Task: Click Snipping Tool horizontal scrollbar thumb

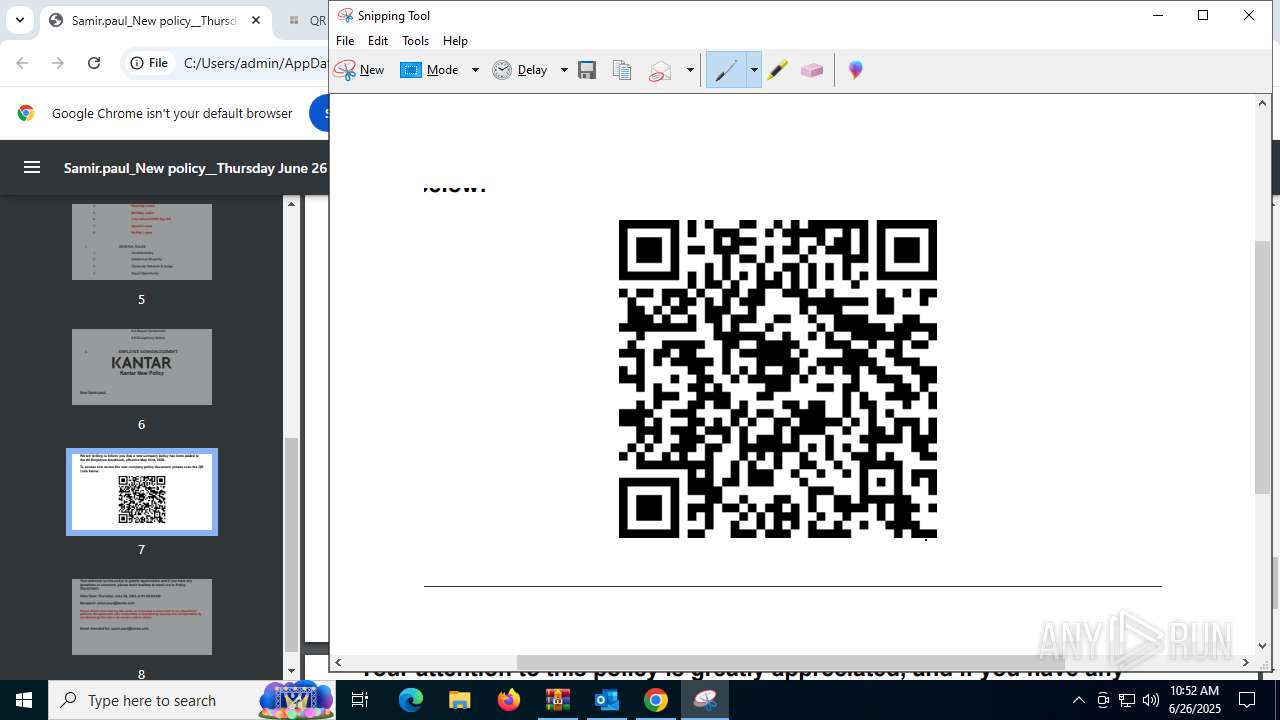Action: click(790, 662)
